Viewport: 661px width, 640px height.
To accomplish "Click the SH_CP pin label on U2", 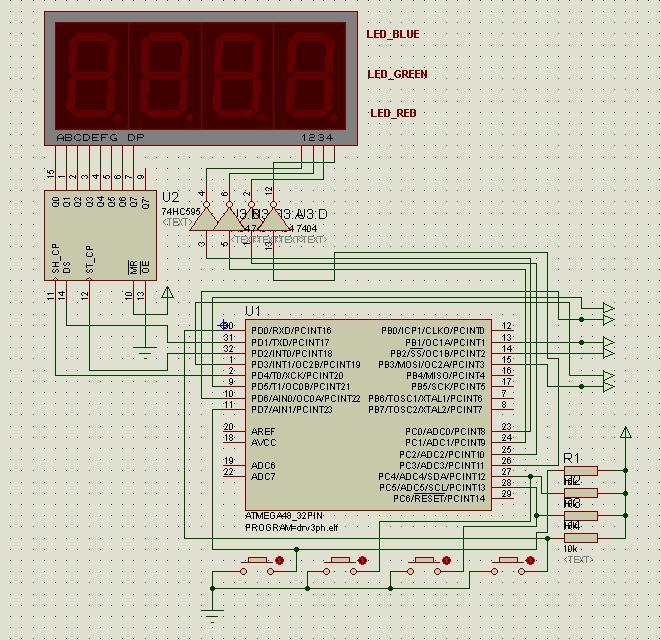I will [56, 258].
